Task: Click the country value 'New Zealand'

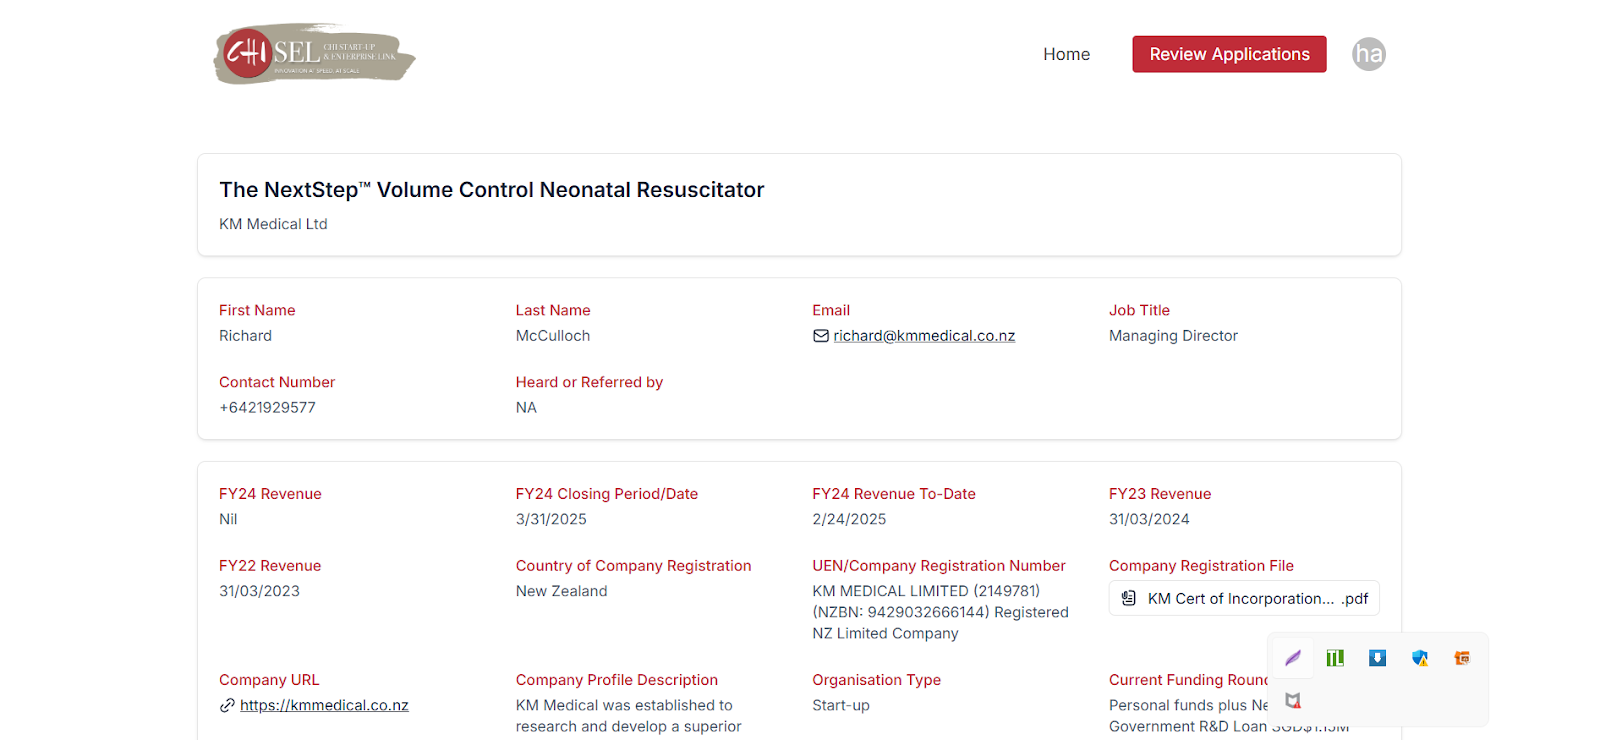Action: 561,591
